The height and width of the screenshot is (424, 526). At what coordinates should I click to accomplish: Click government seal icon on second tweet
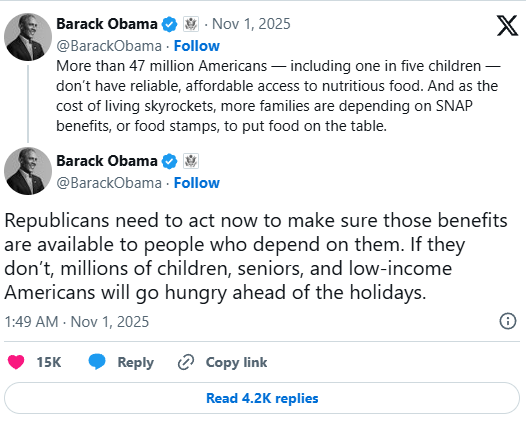click(x=191, y=161)
